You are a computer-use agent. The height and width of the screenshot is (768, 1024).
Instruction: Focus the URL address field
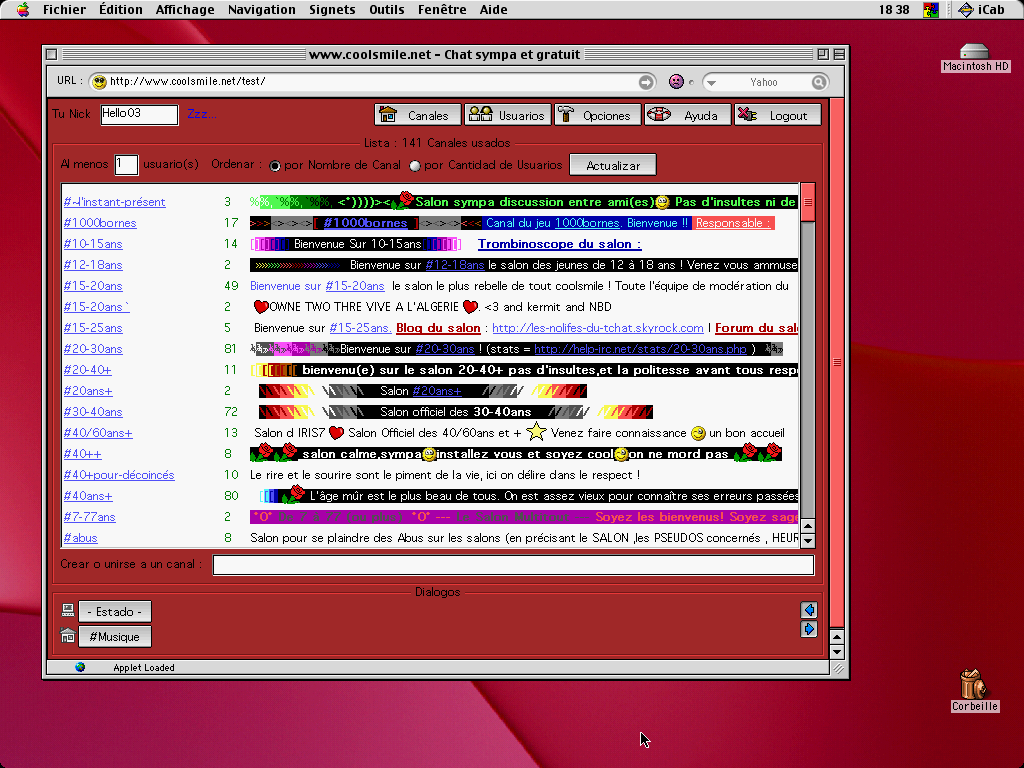click(372, 82)
